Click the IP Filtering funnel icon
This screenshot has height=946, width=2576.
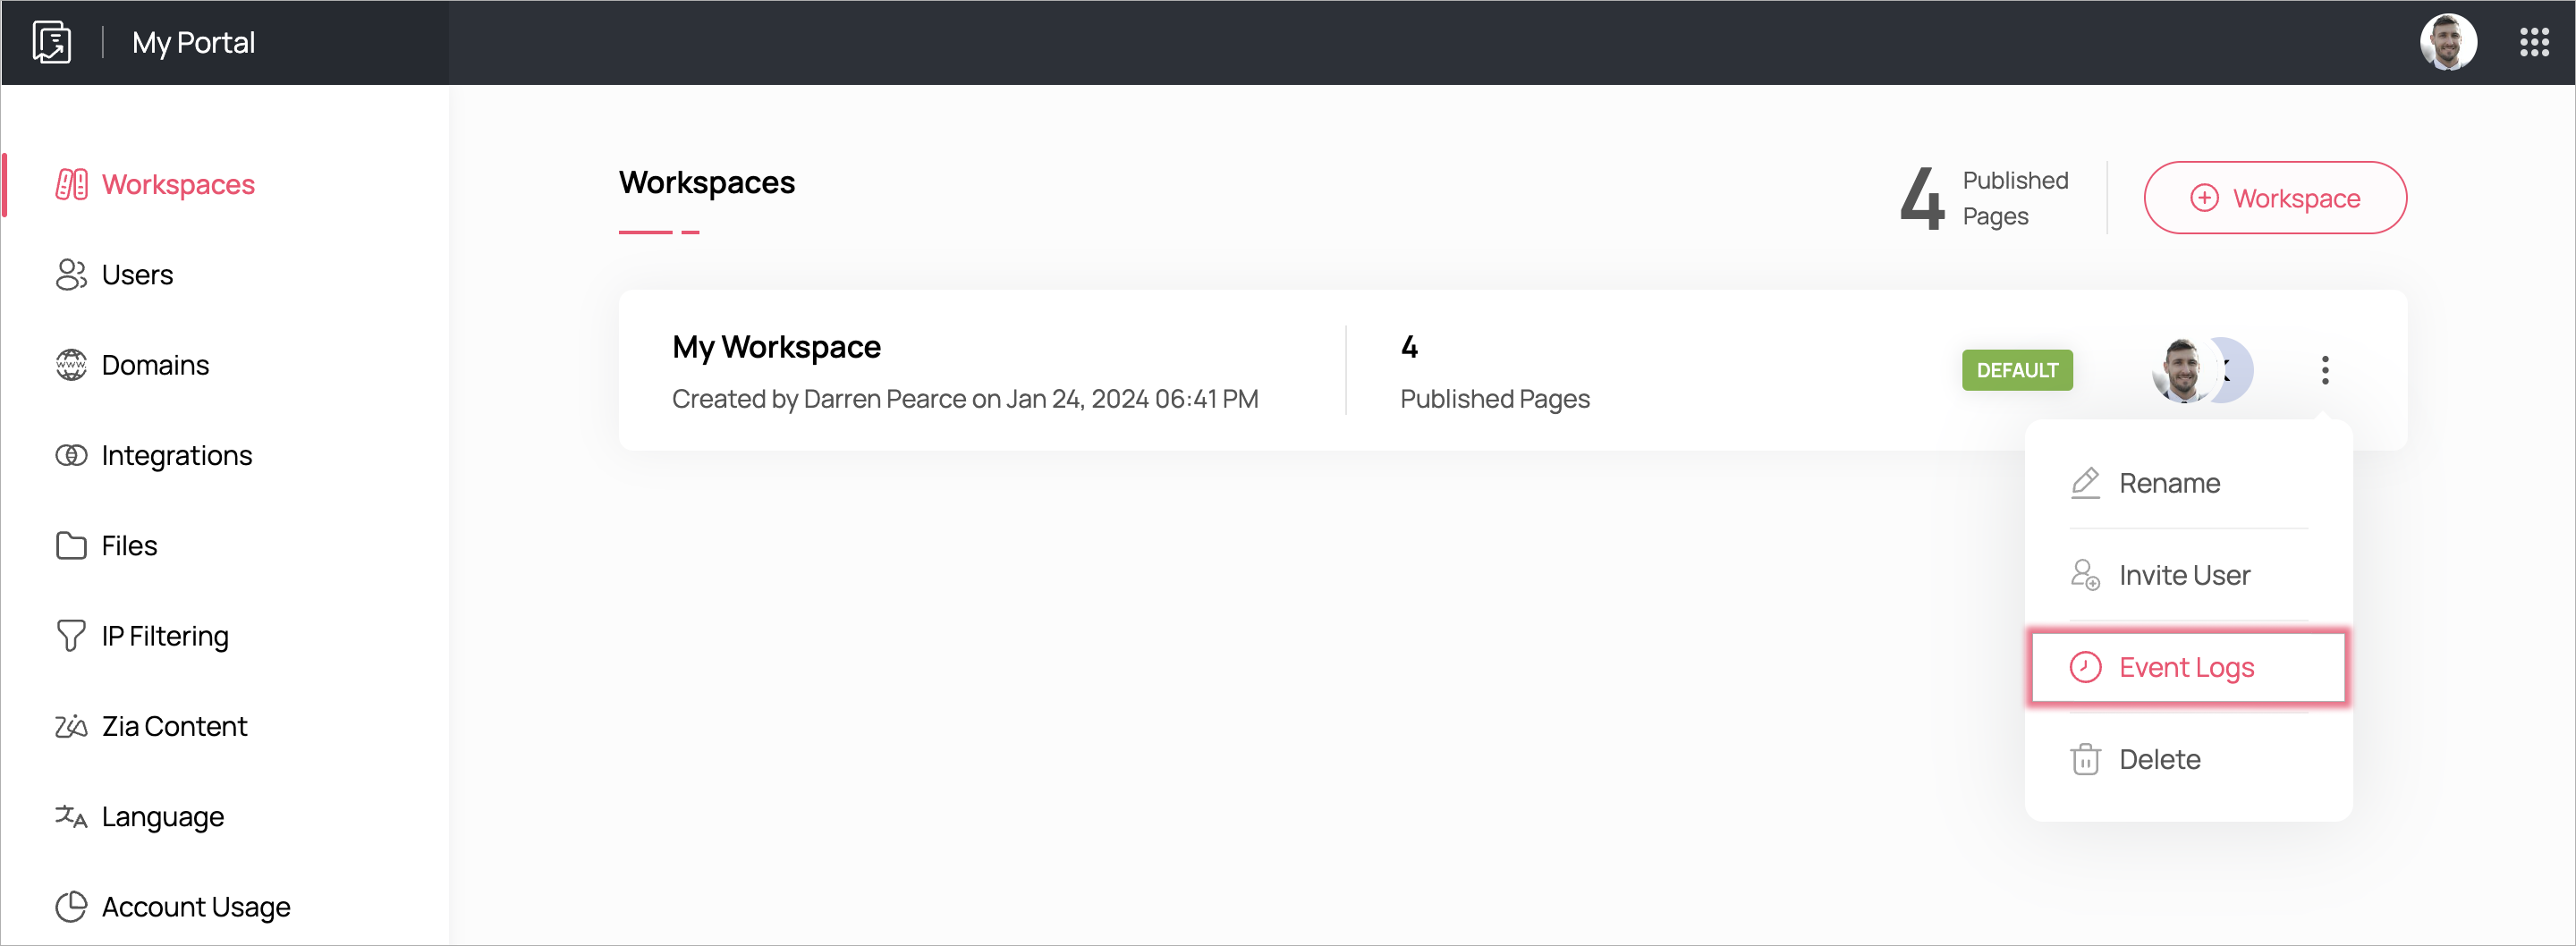(x=71, y=636)
